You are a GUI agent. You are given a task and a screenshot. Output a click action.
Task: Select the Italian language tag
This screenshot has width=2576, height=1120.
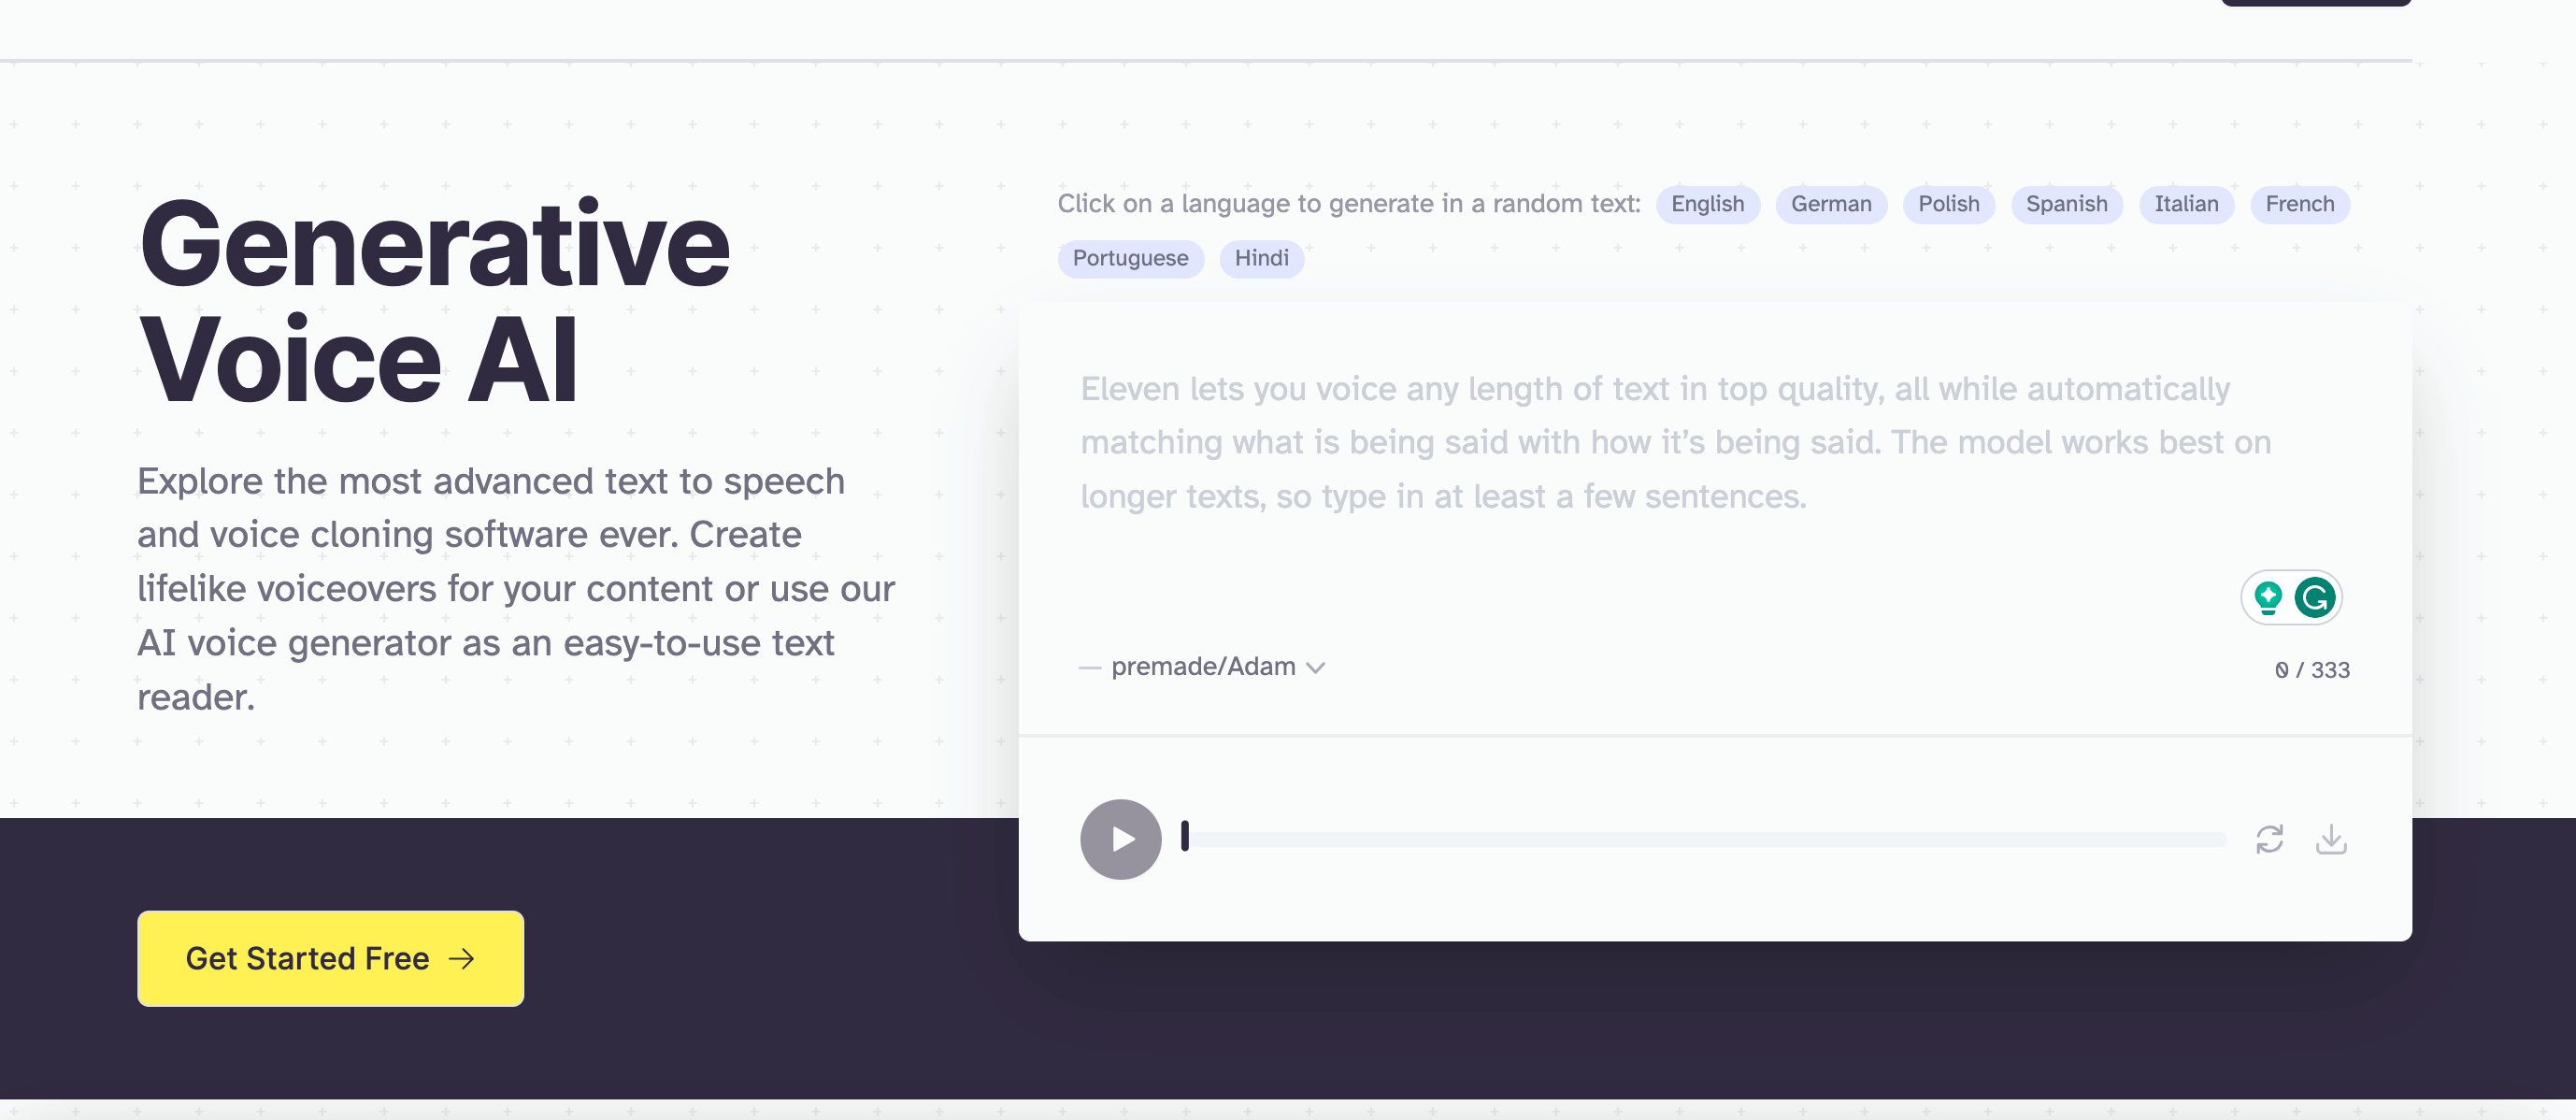[x=2185, y=204]
